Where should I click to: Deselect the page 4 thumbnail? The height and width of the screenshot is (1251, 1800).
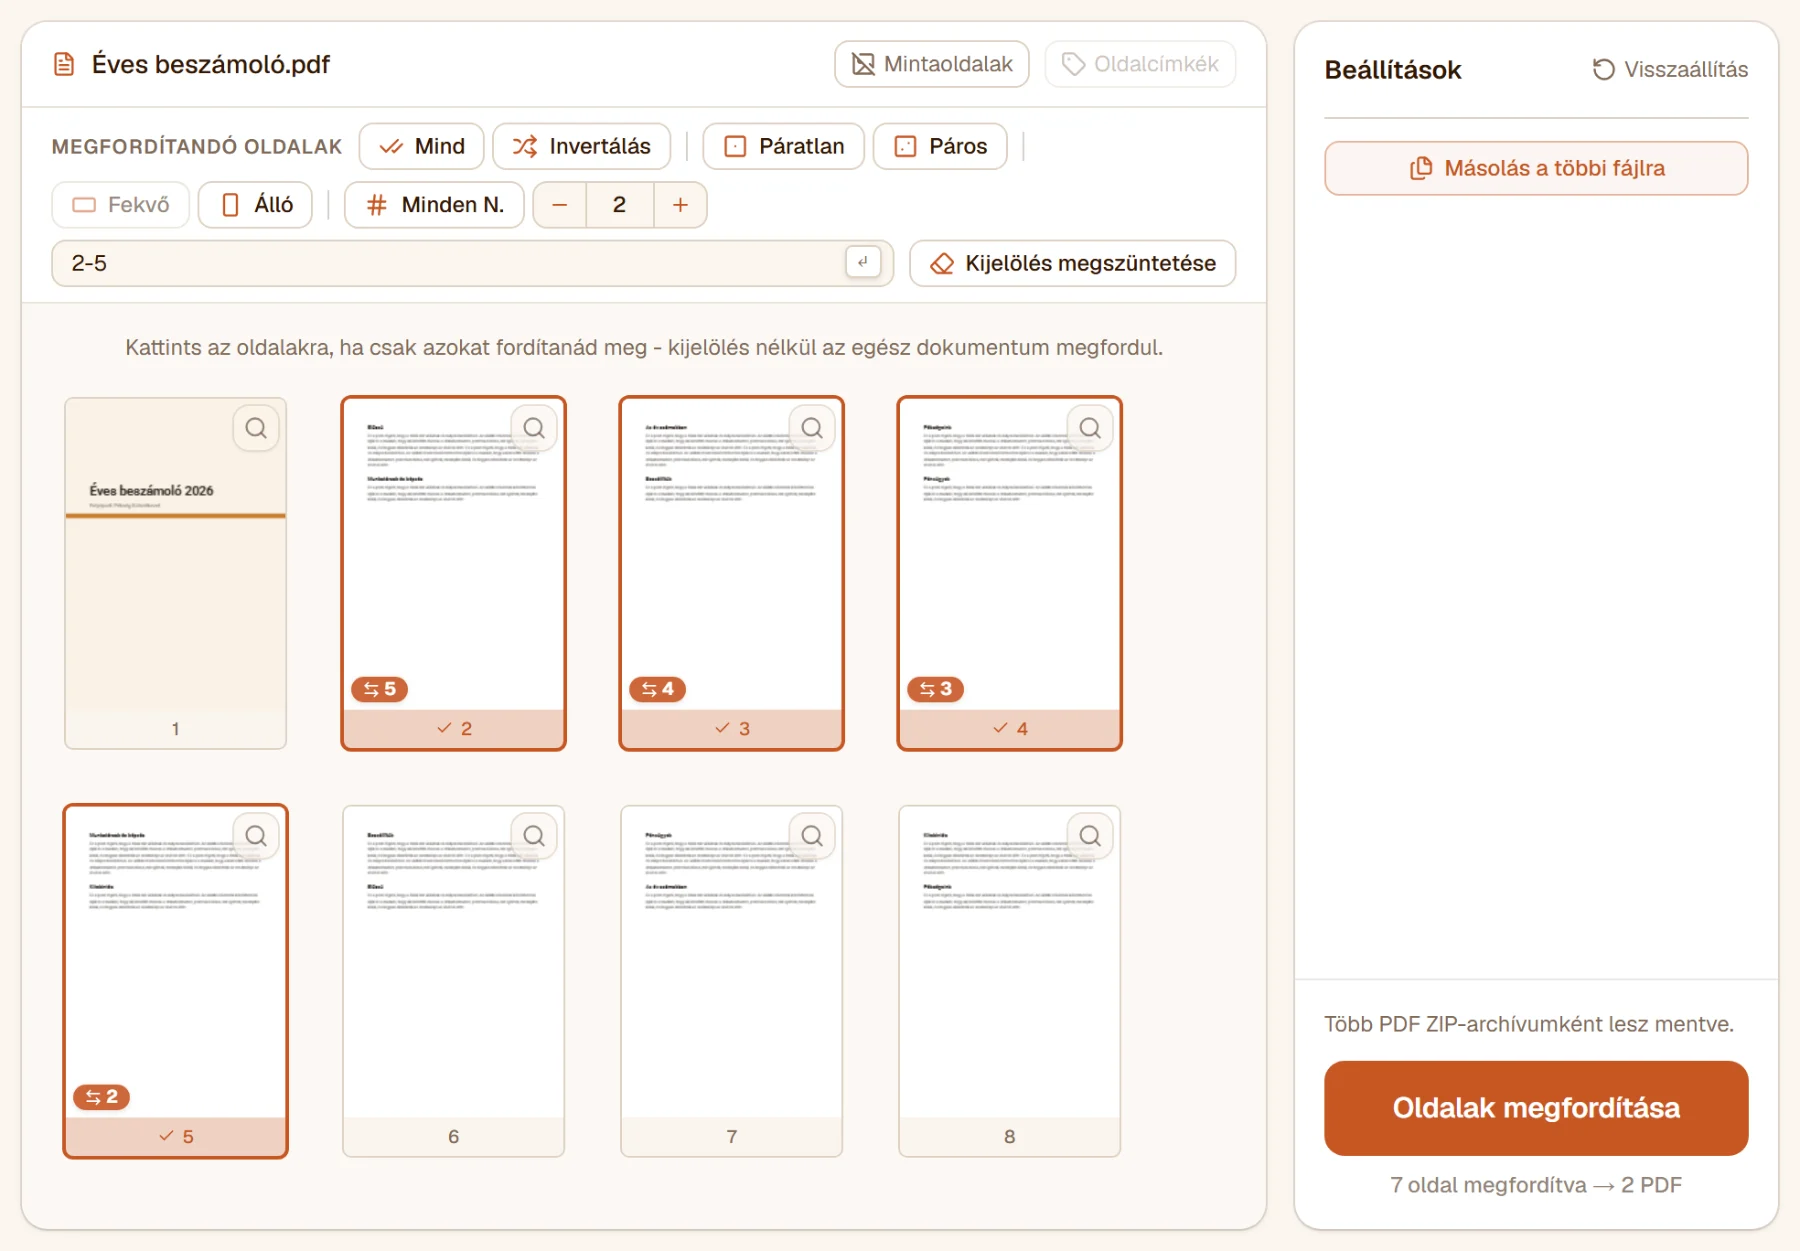point(1010,573)
